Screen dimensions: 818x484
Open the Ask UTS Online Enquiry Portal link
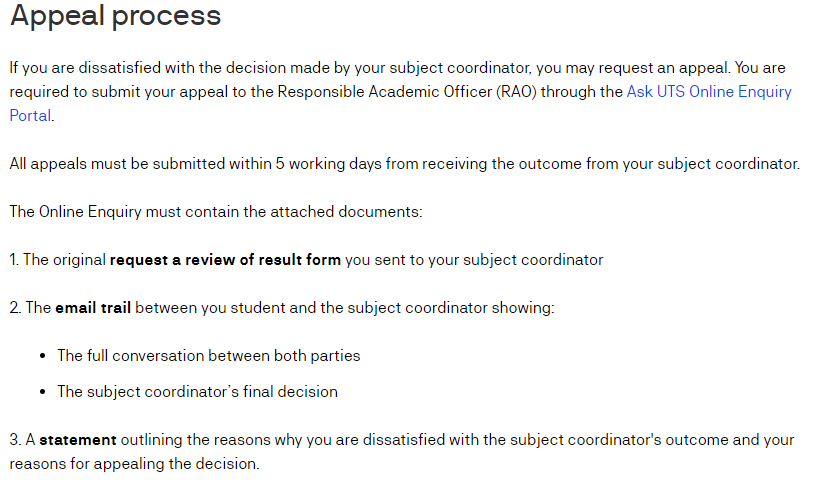(708, 91)
